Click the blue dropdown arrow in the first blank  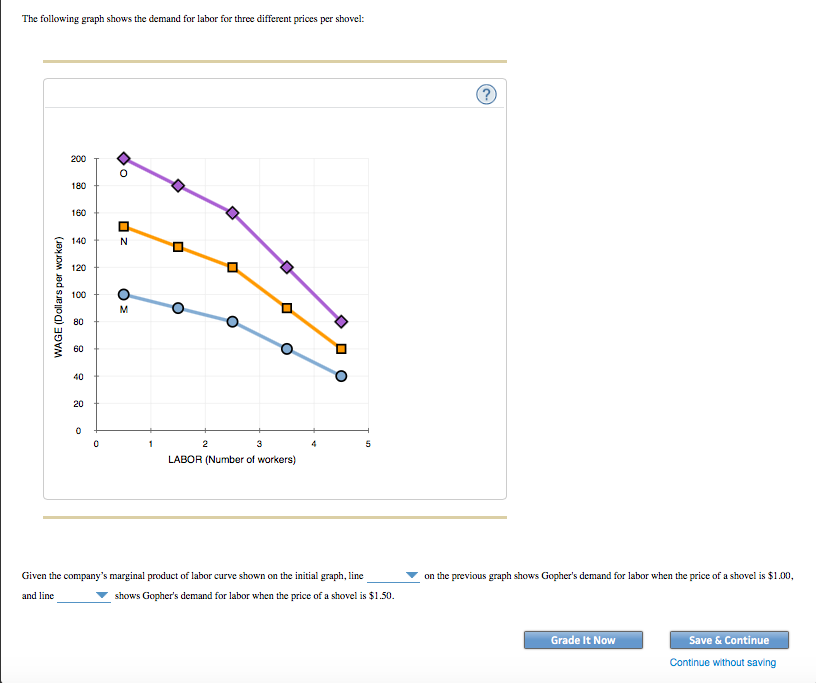point(414,575)
